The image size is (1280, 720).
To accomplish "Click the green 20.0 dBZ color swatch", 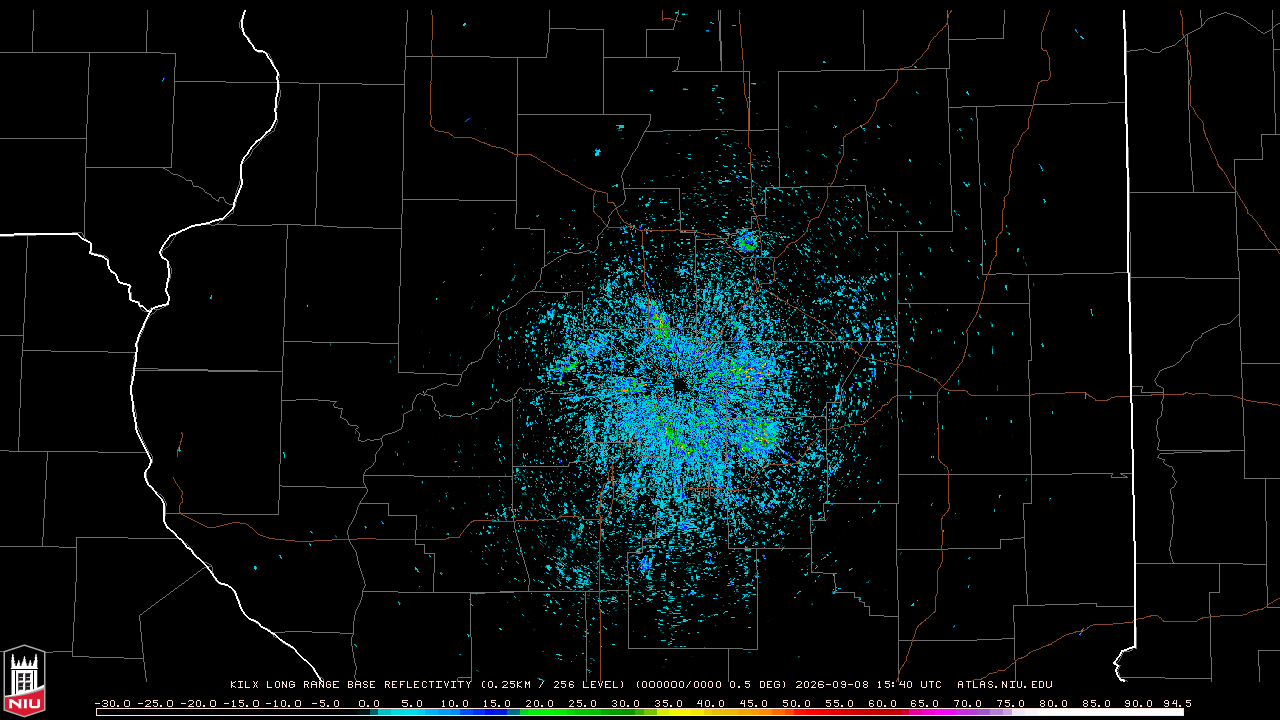I will 541,712.
